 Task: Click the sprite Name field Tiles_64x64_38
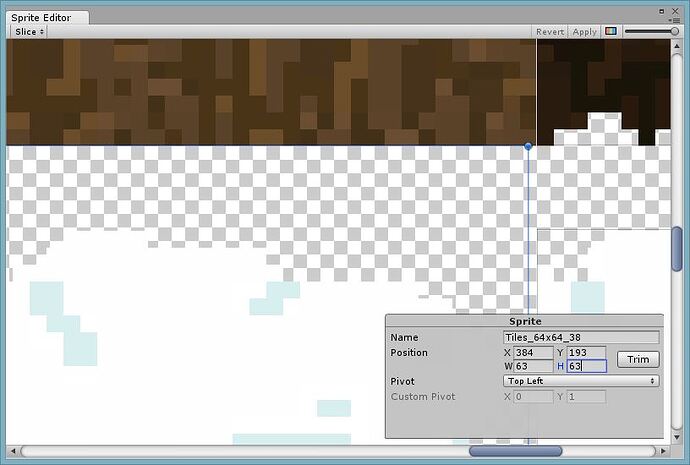click(581, 337)
